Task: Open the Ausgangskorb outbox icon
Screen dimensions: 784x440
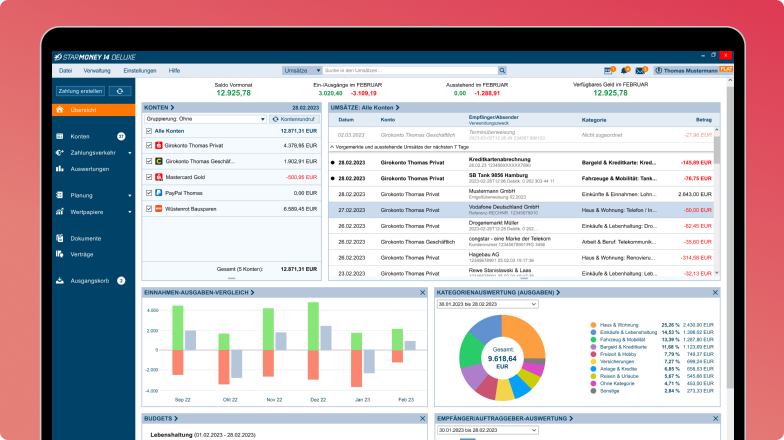Action: tap(60, 281)
